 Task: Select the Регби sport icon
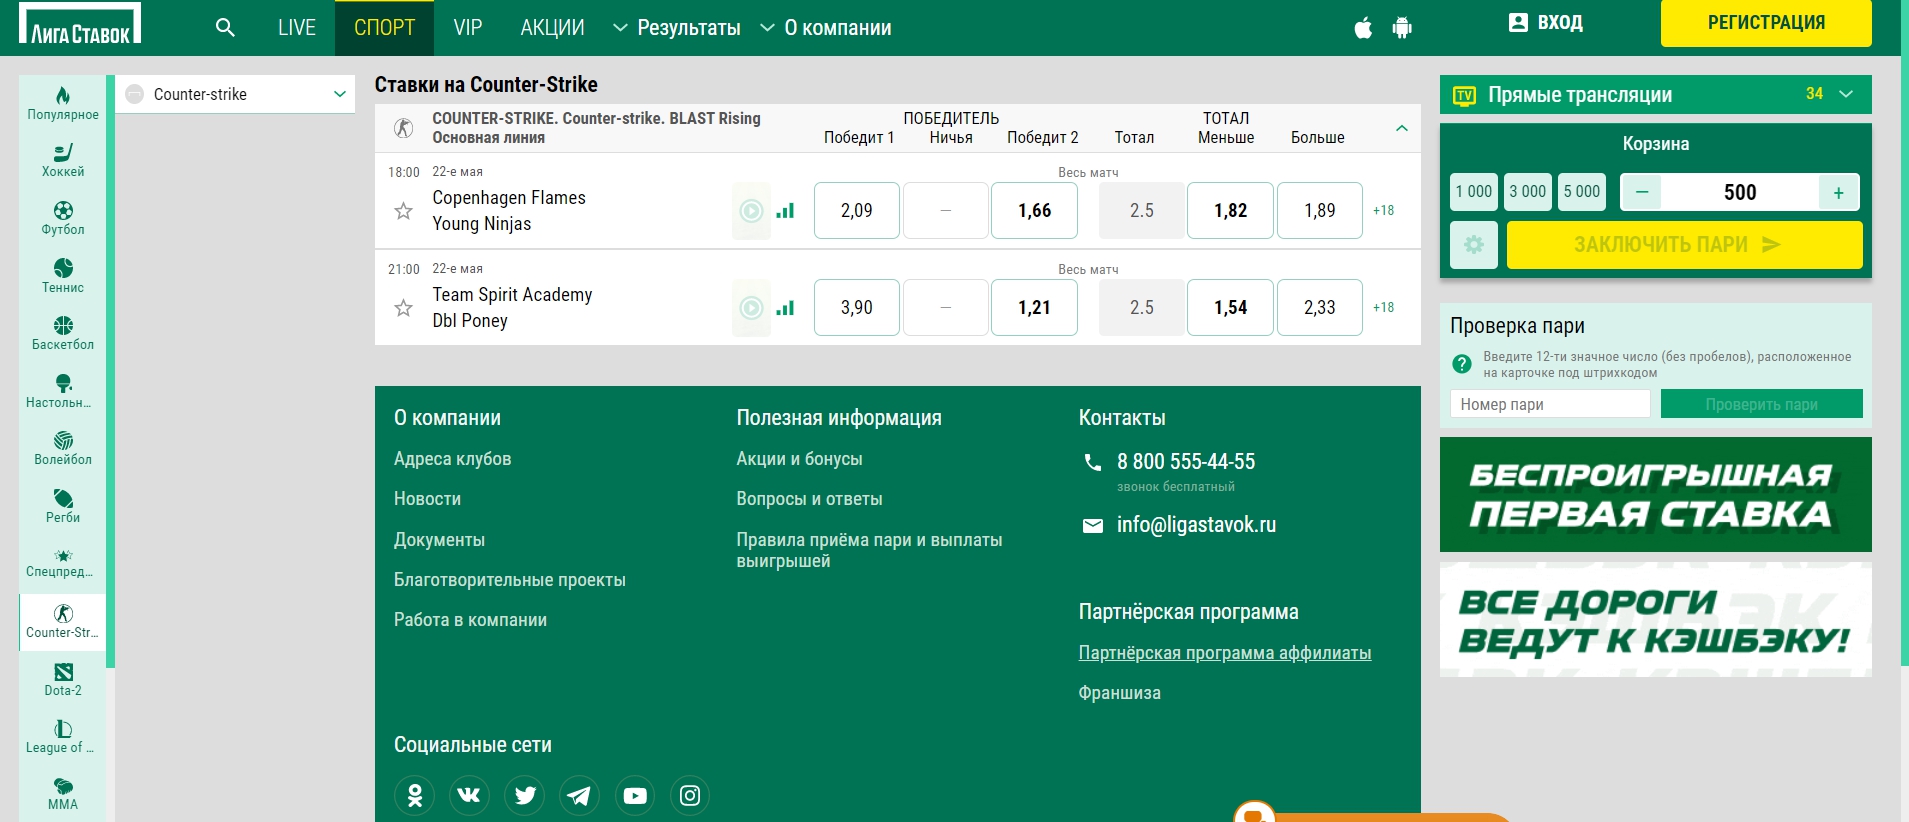coord(63,506)
